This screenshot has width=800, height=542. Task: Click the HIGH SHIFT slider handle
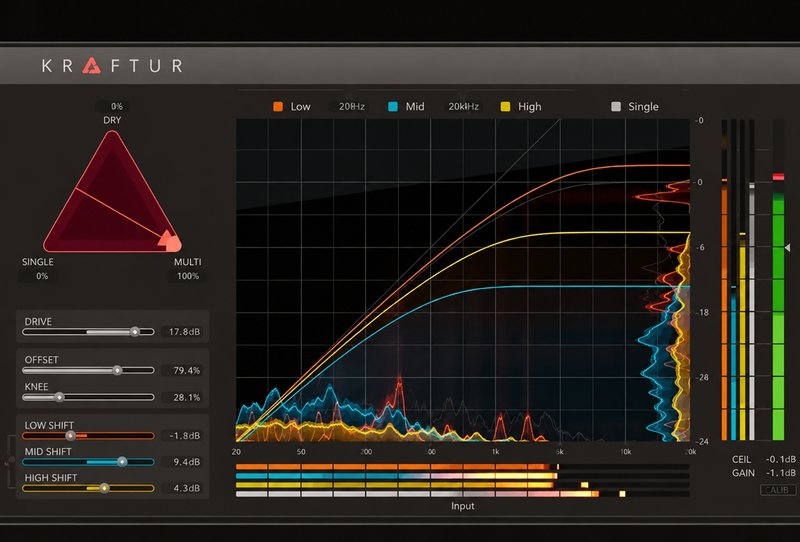104,488
